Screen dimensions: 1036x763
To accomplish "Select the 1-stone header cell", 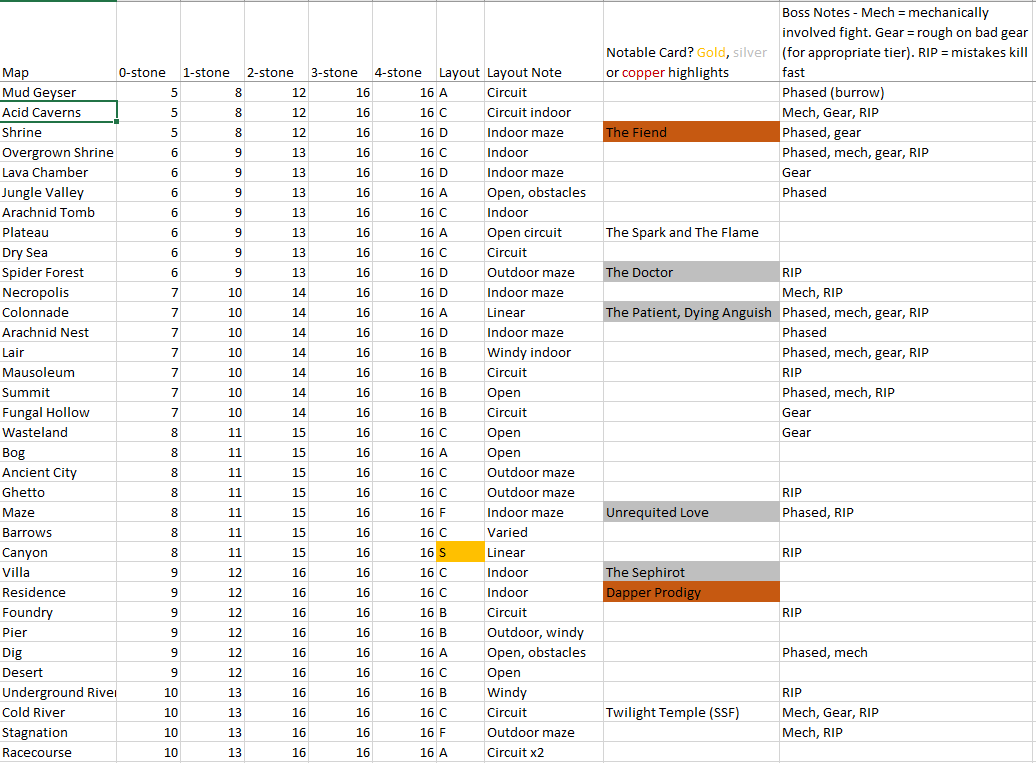I will click(213, 42).
